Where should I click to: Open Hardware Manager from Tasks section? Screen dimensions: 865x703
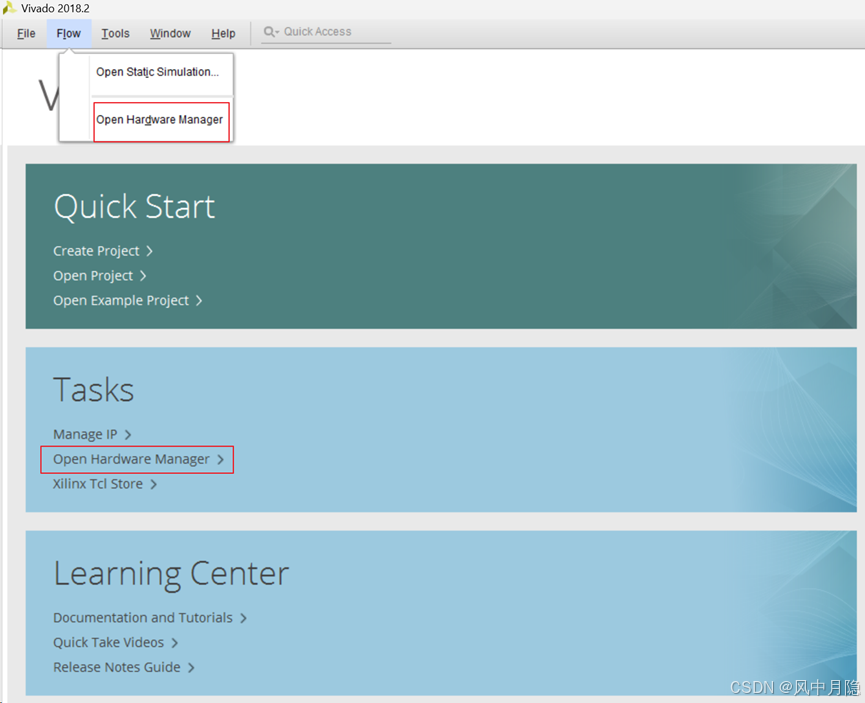[x=131, y=459]
